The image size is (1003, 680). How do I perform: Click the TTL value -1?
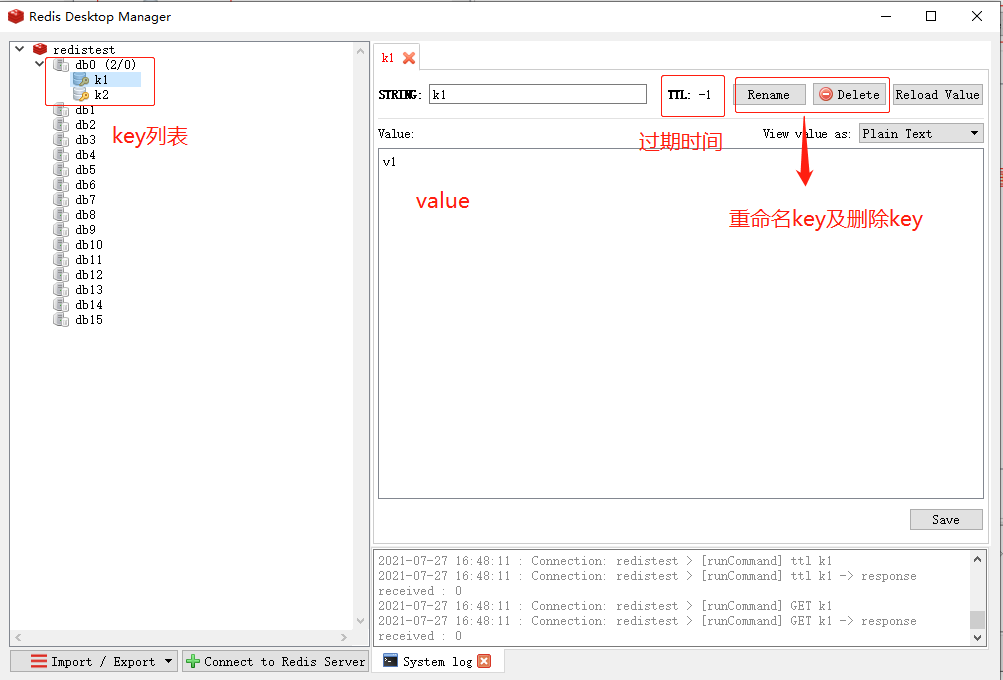click(704, 95)
